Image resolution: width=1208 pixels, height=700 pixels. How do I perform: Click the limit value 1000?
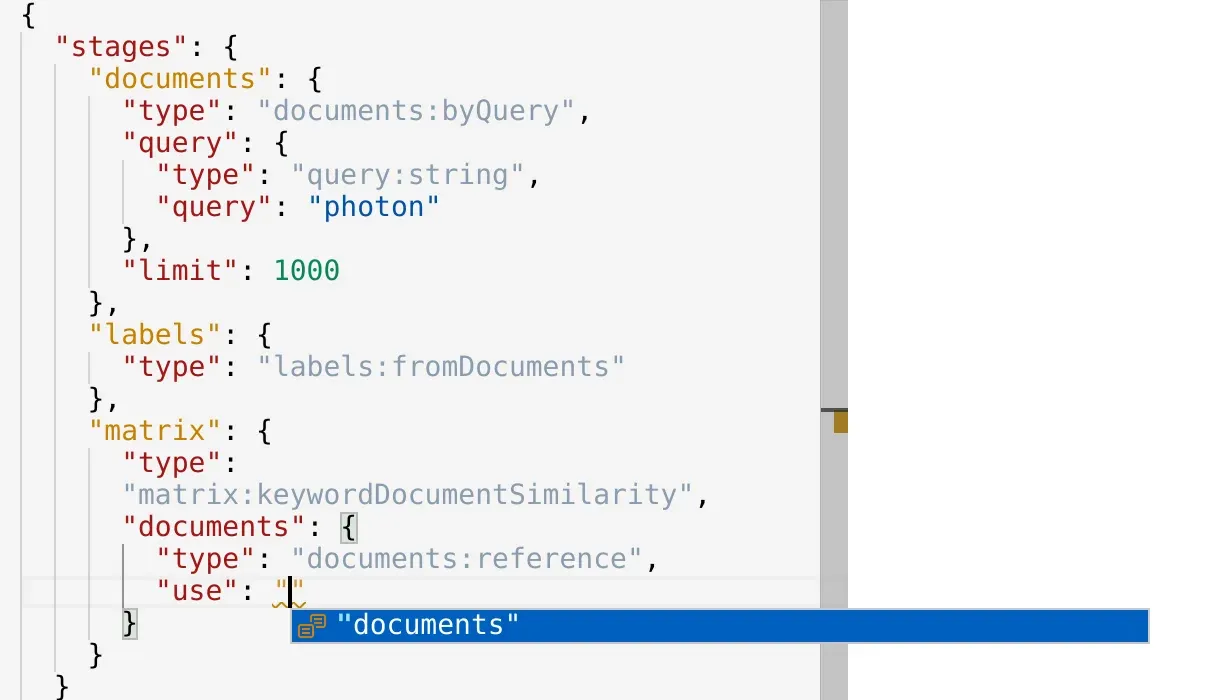pos(307,270)
